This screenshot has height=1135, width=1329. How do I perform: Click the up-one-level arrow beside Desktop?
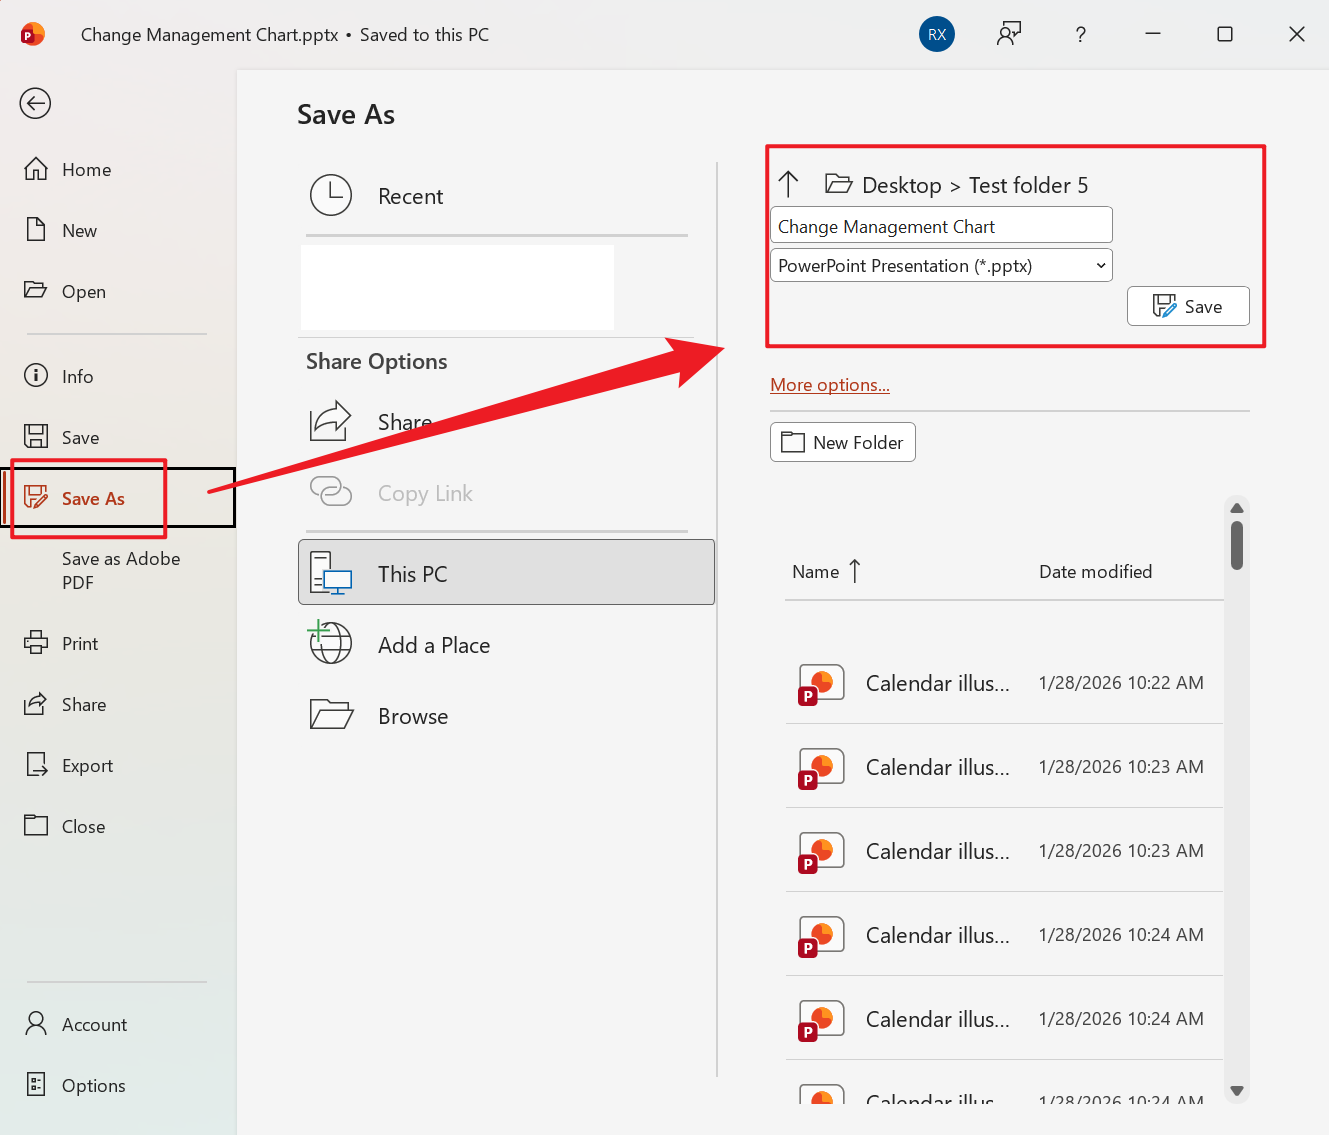[x=788, y=184]
